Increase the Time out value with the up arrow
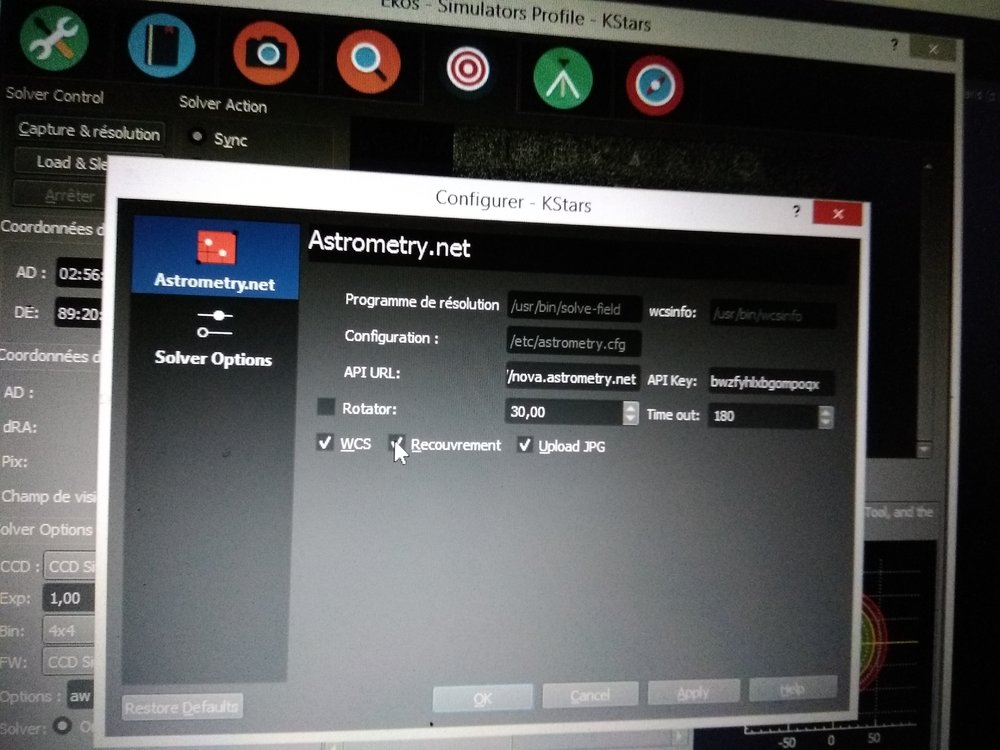 point(825,411)
